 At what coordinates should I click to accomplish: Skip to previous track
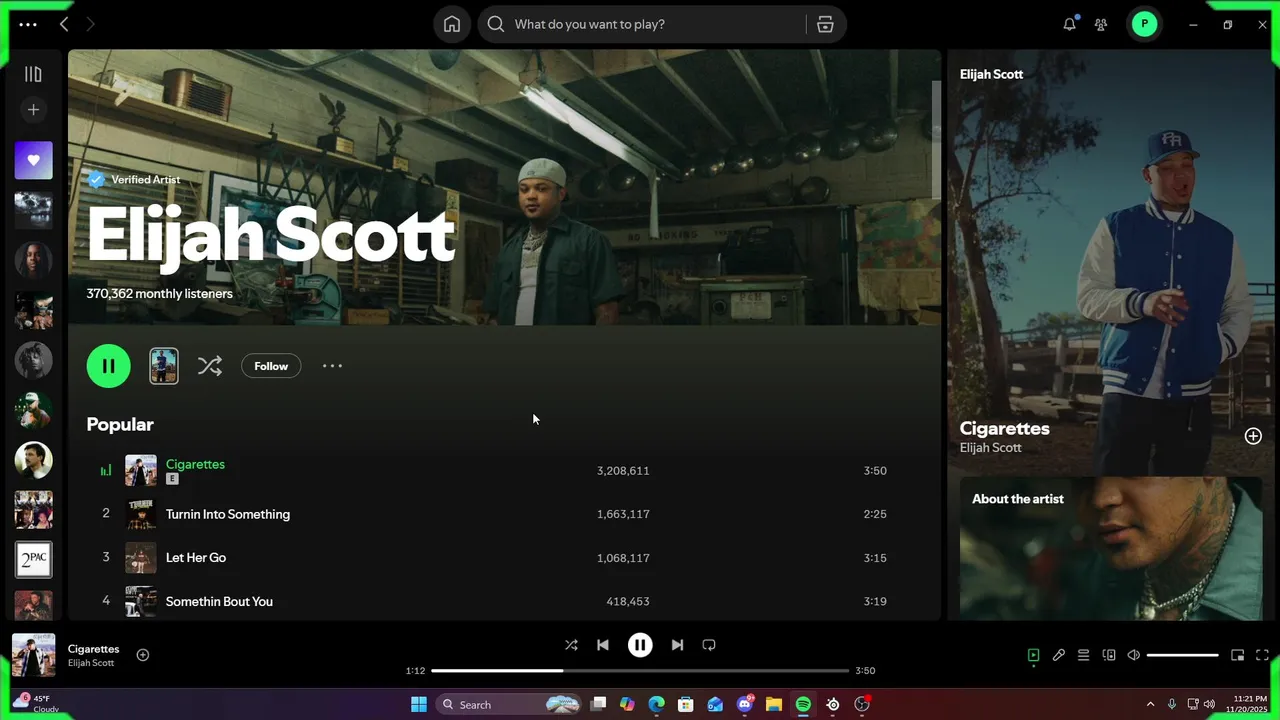pos(603,645)
